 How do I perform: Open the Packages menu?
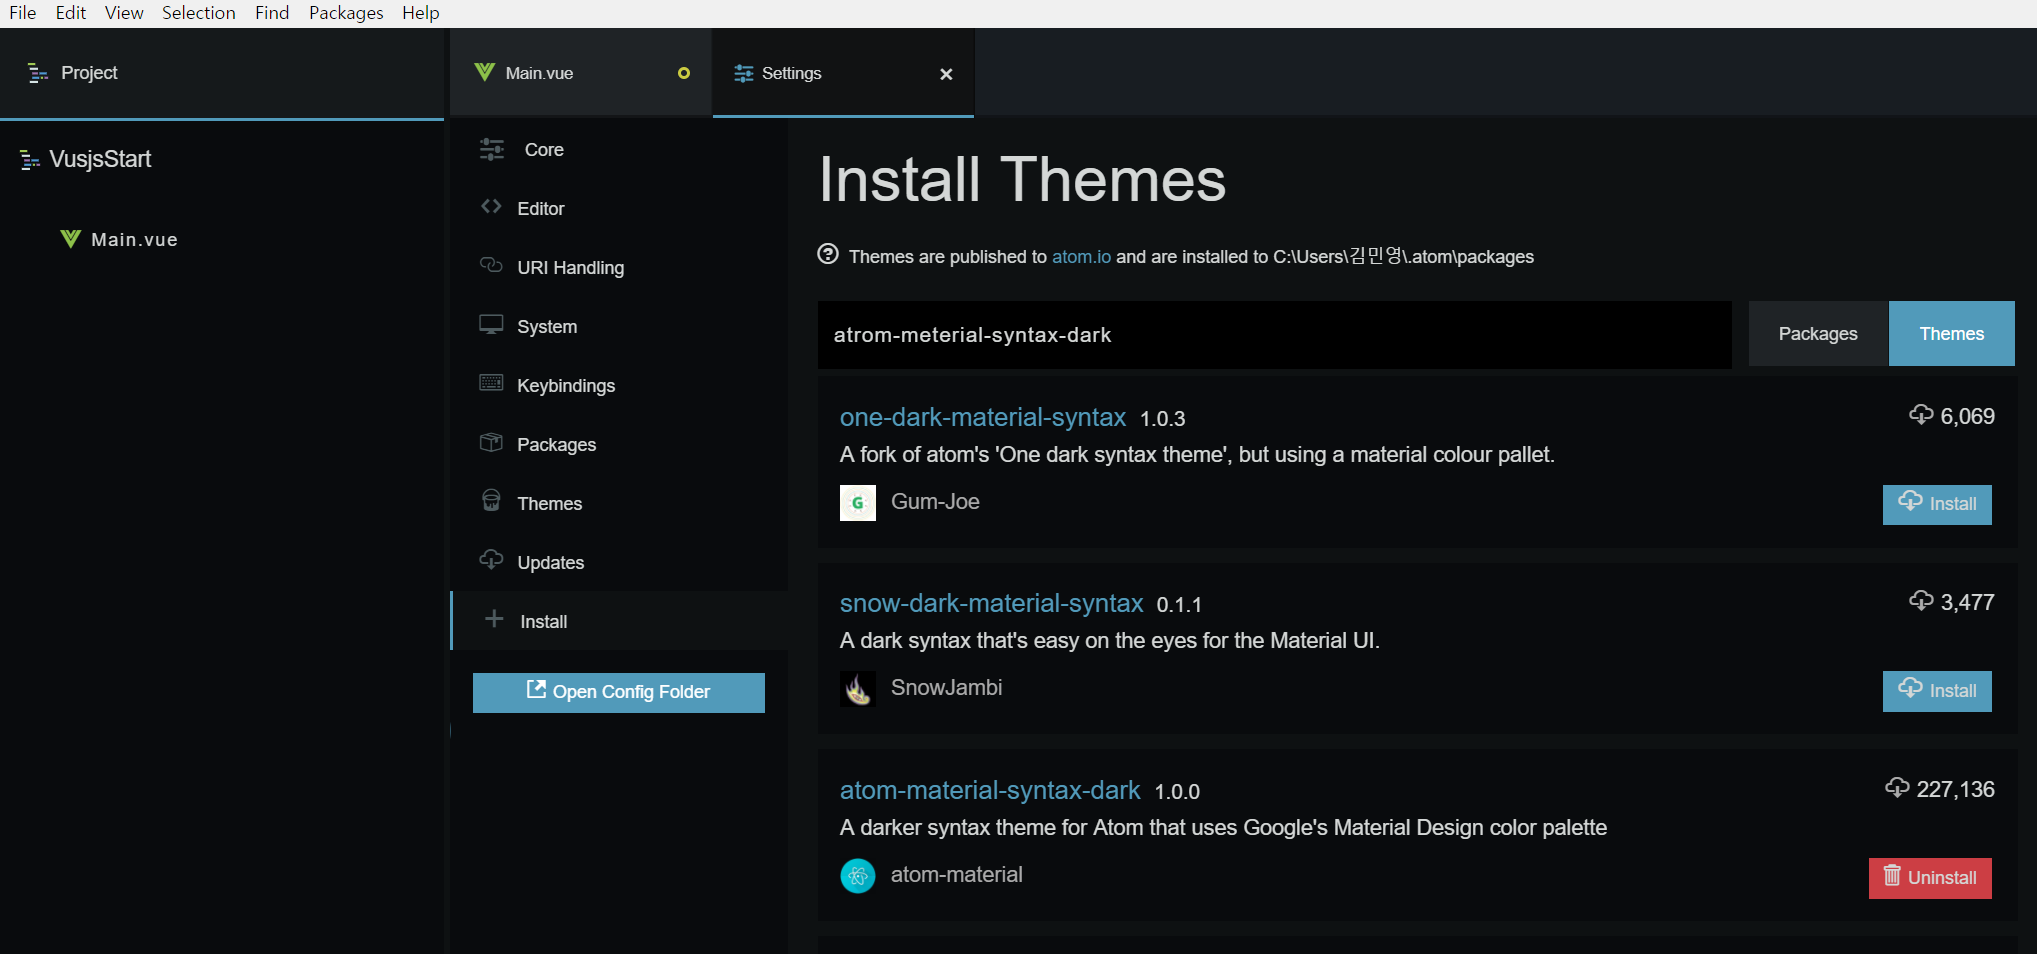tap(346, 13)
